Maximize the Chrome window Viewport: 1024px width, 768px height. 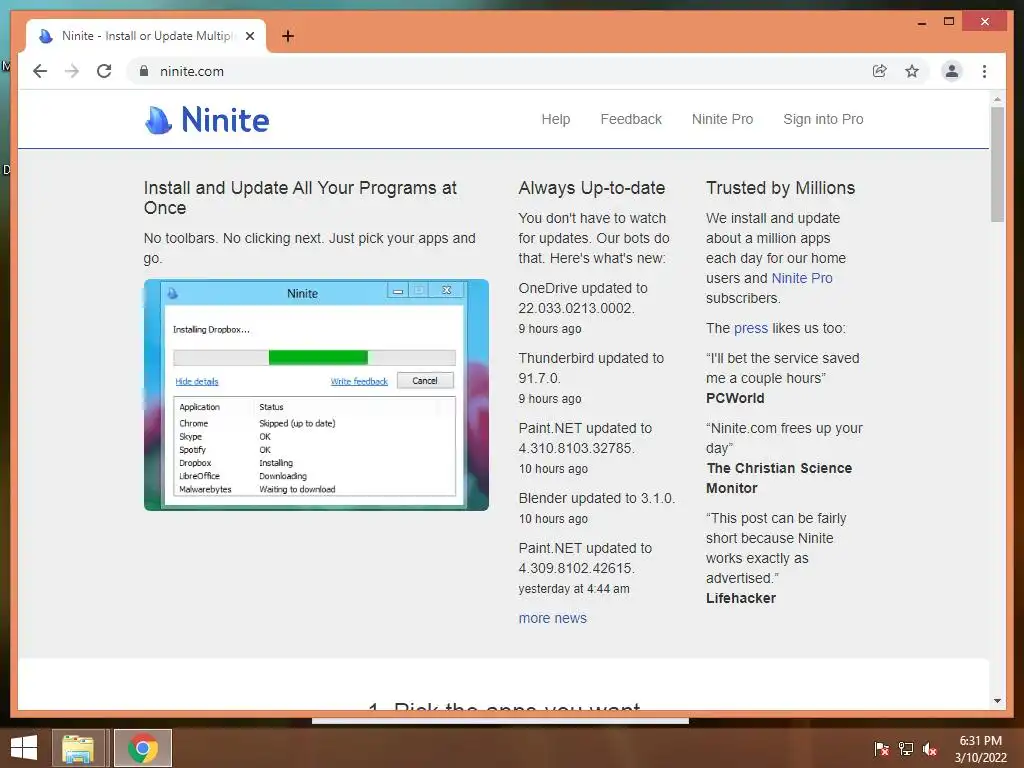[949, 22]
